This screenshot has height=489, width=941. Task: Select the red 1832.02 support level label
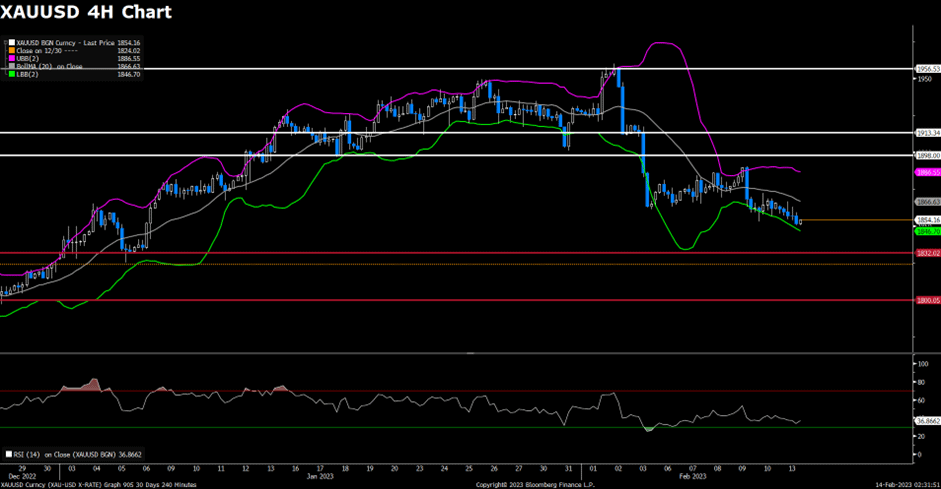(x=927, y=253)
